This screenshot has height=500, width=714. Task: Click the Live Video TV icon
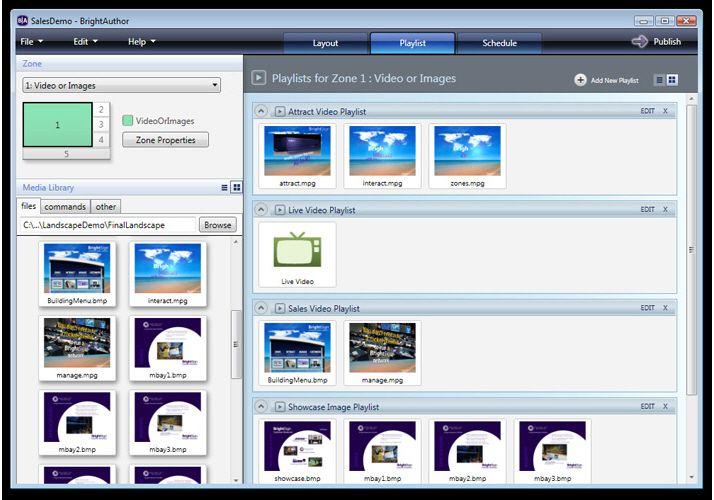(297, 251)
